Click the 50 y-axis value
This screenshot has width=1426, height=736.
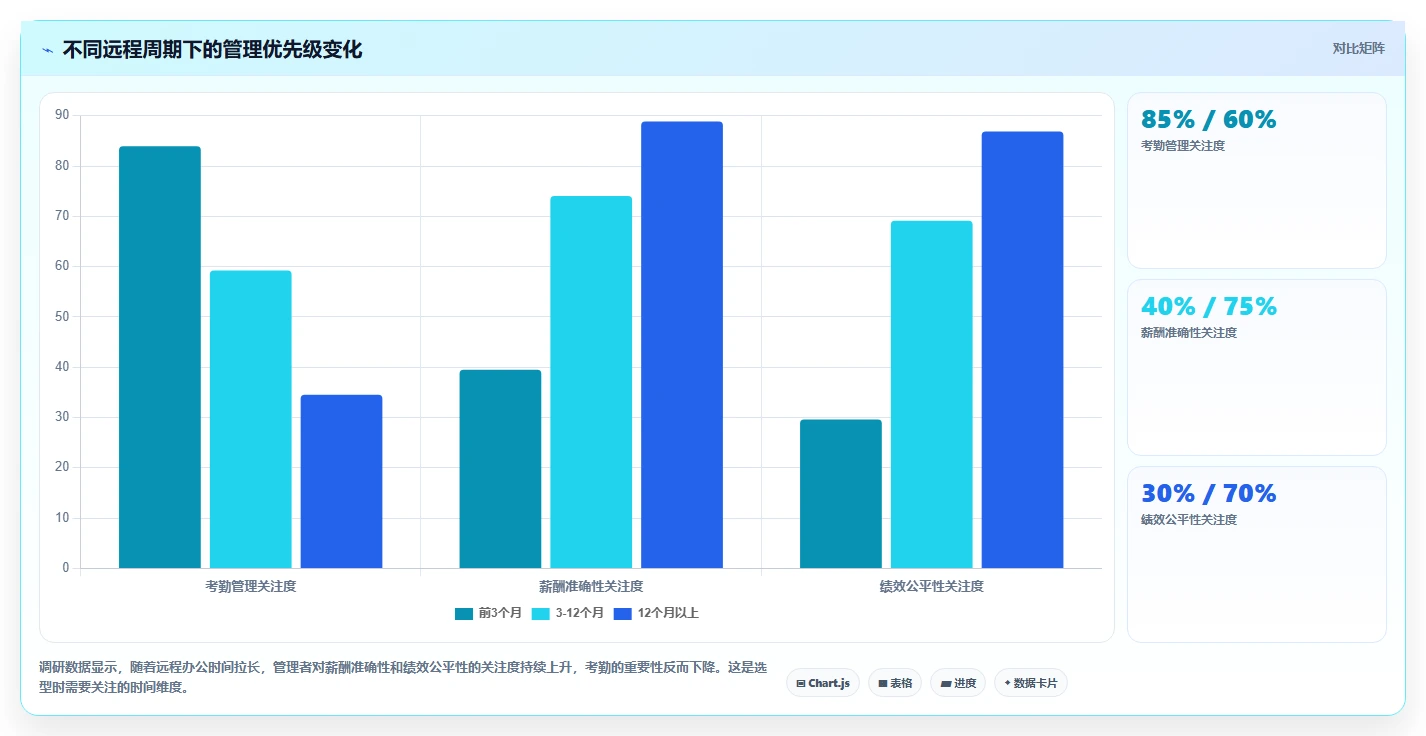(x=62, y=317)
